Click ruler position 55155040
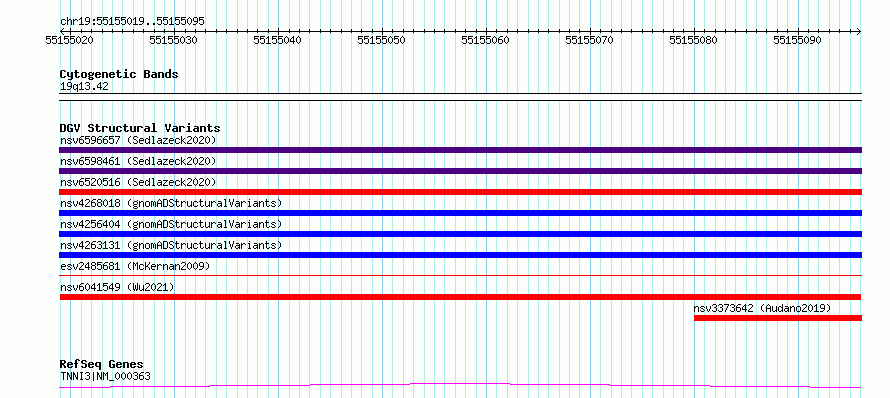The image size is (890, 398). point(278,40)
